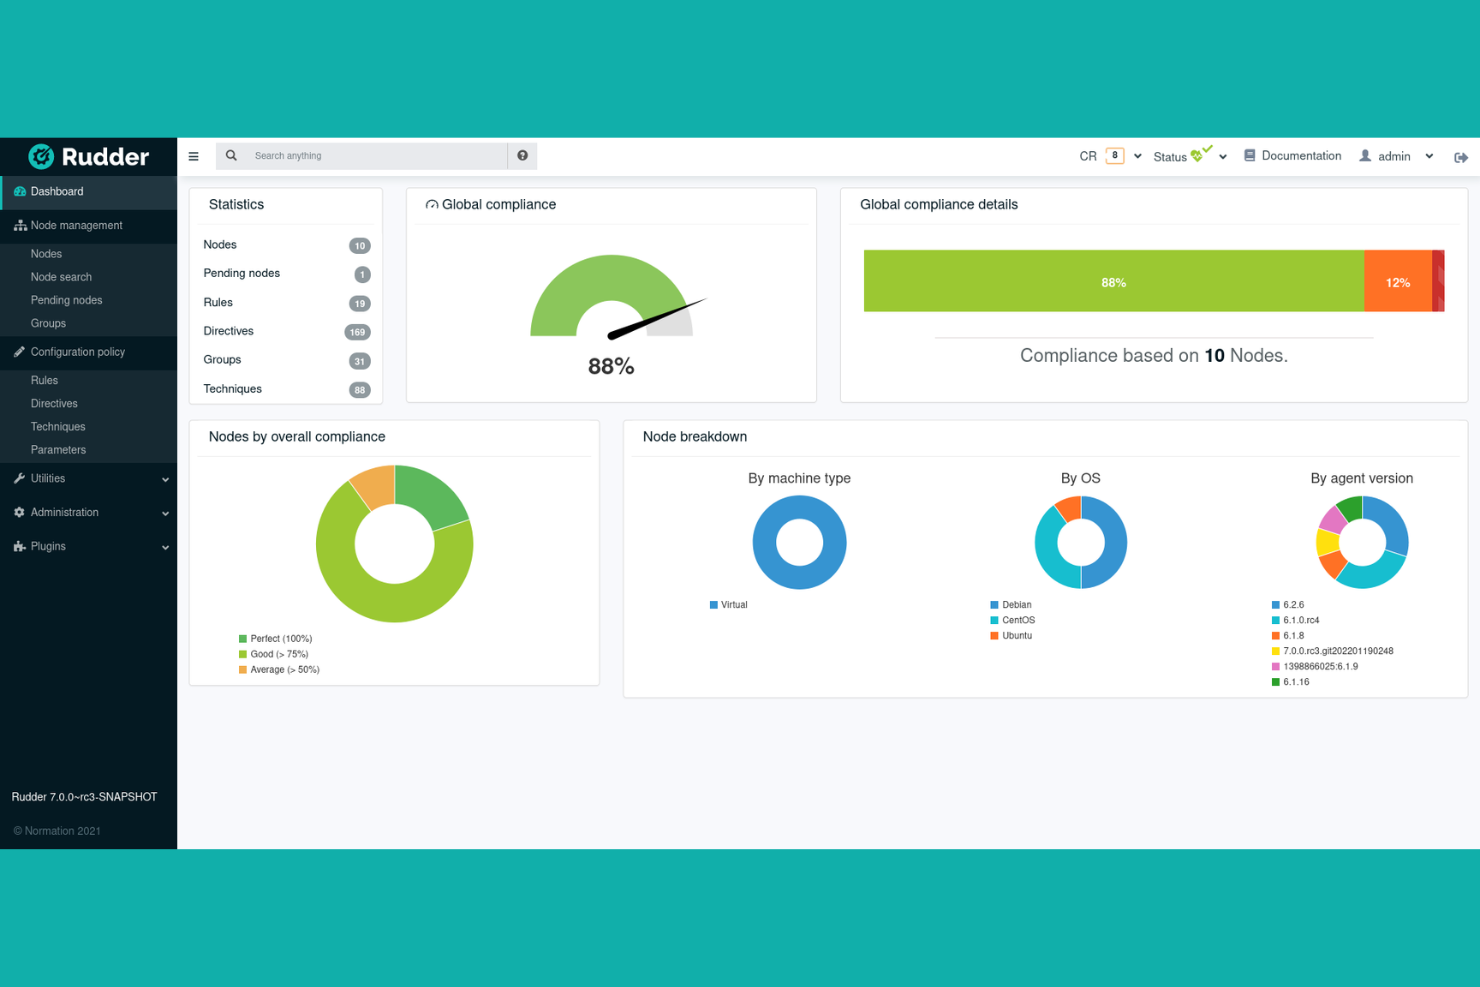Click the Plugins icon in the sidebar
1480x987 pixels.
pos(19,546)
